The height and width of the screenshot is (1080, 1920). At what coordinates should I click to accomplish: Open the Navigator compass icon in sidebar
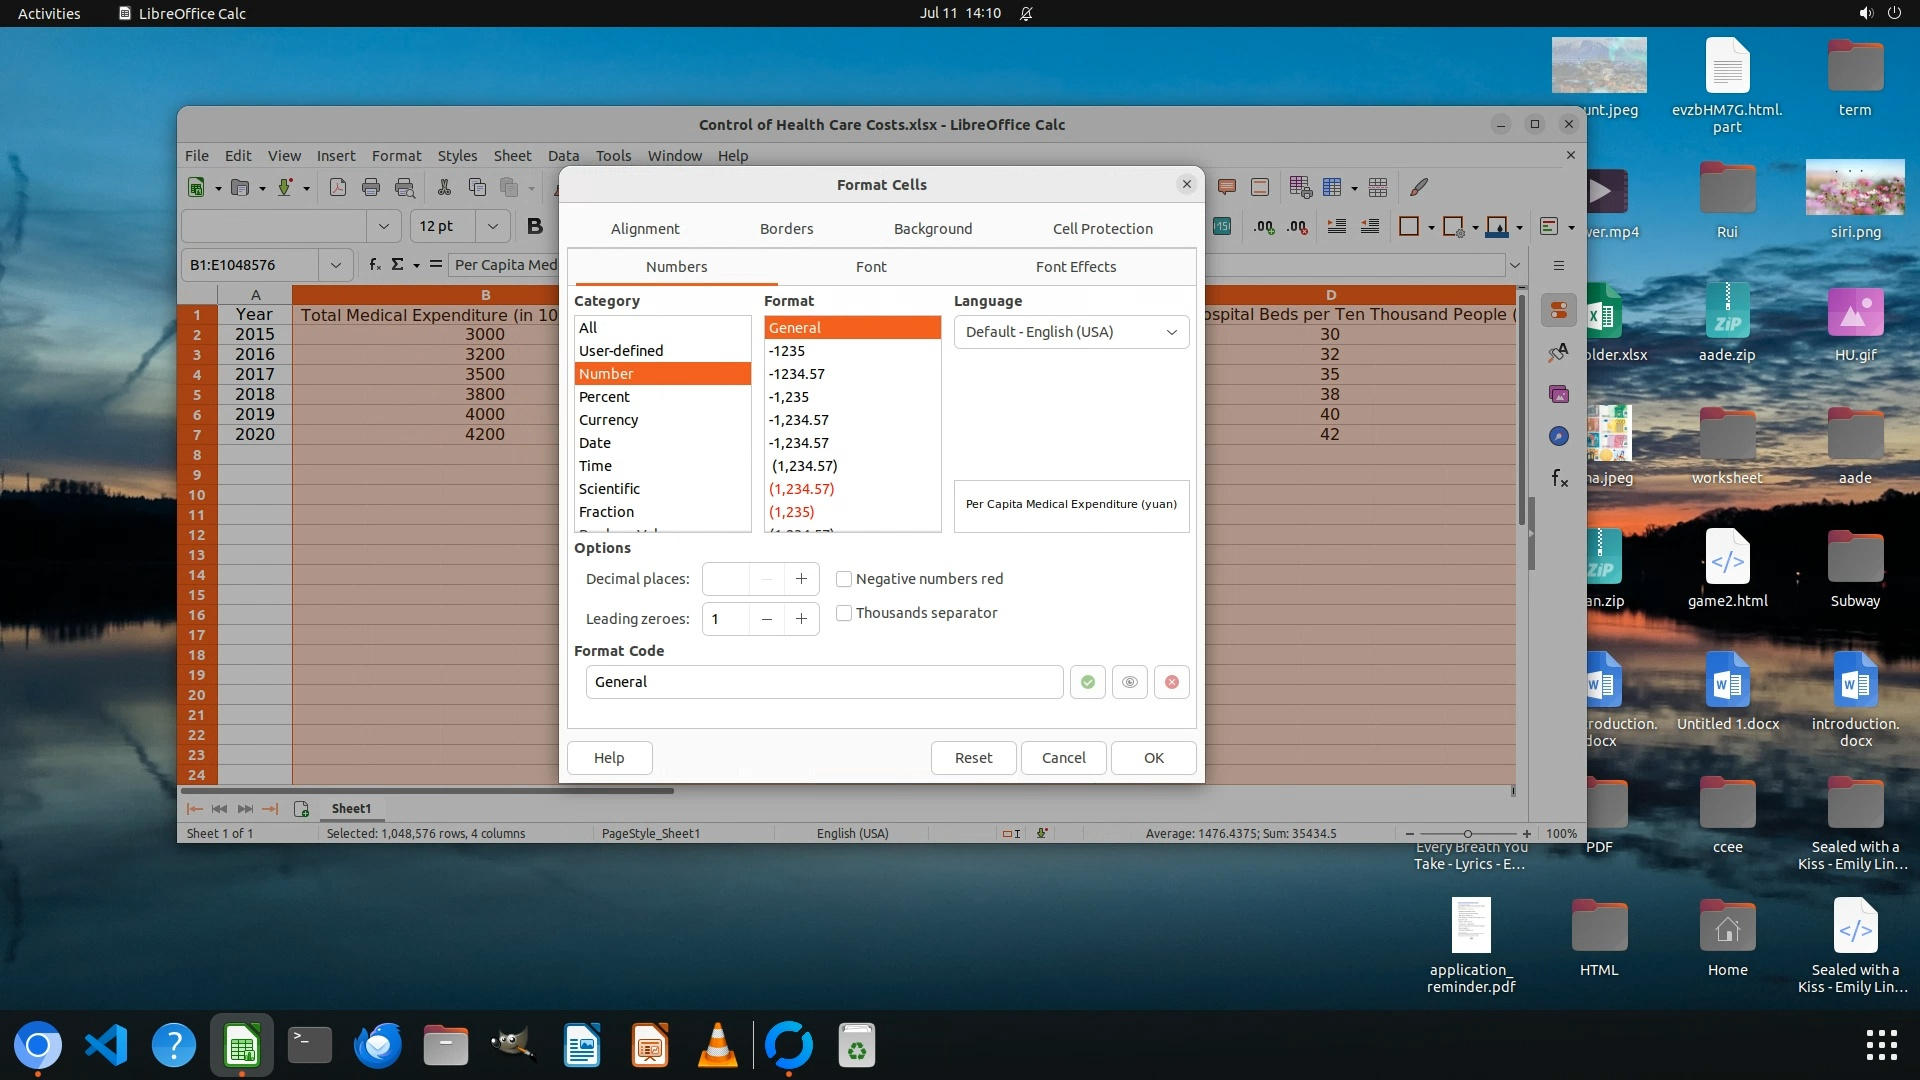coord(1558,436)
